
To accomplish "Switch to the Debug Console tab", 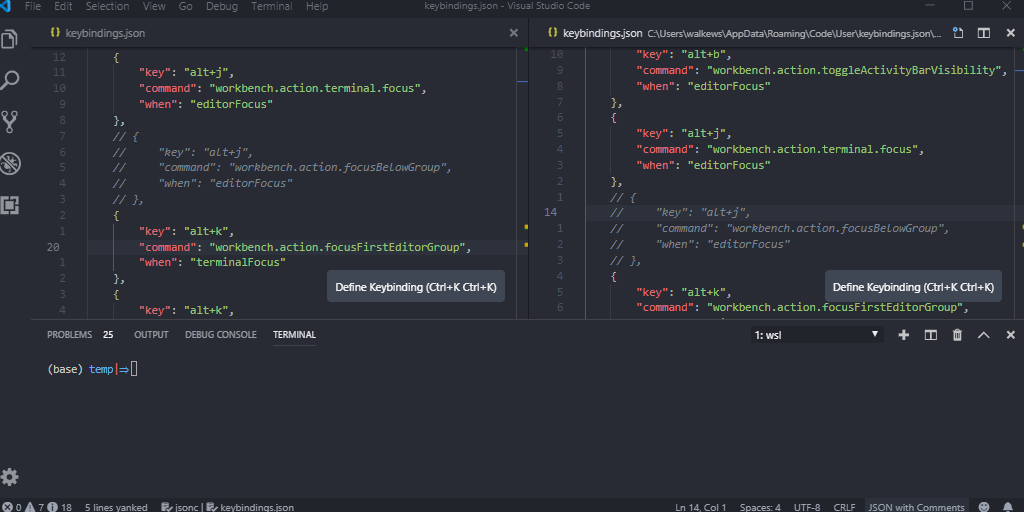I will click(x=221, y=335).
